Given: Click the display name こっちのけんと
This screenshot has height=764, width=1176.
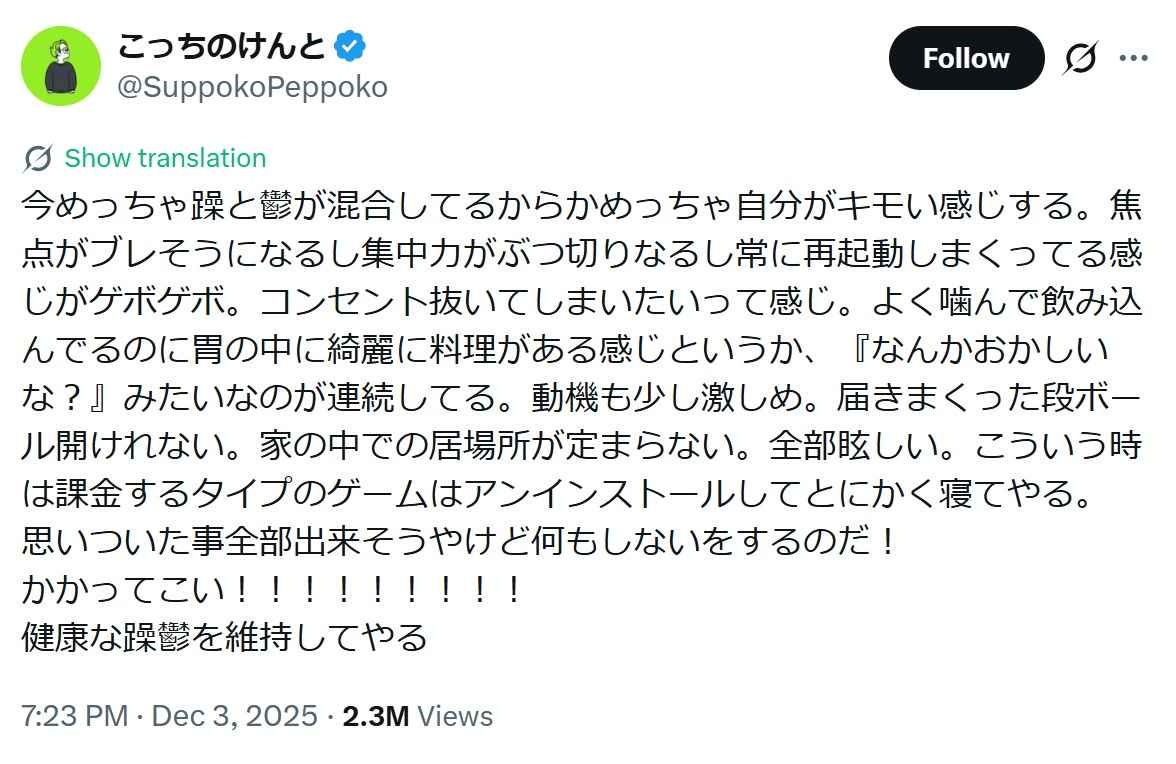Looking at the screenshot, I should (221, 46).
